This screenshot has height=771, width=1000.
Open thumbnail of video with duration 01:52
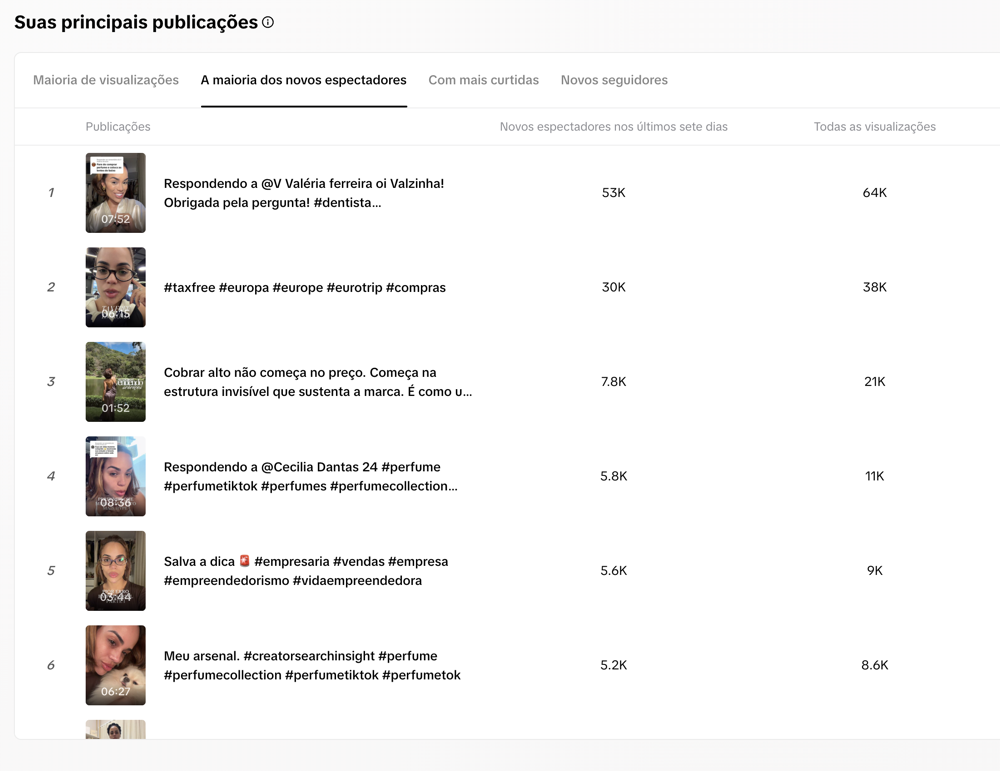(x=115, y=381)
